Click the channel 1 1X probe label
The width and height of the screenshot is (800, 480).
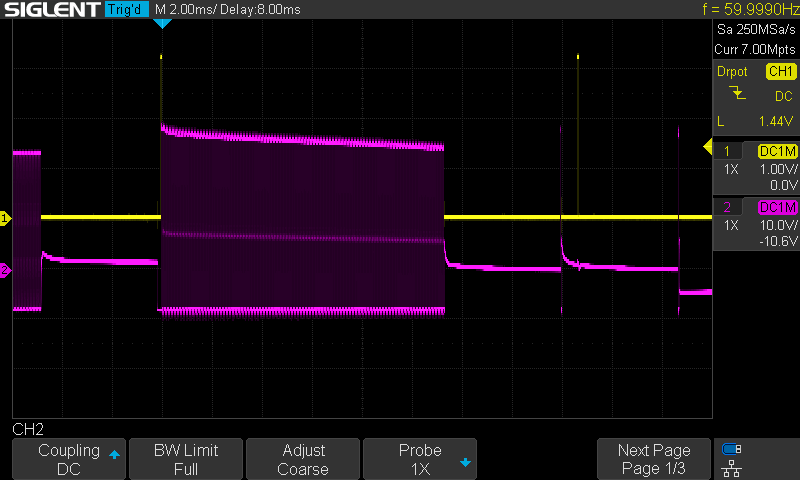coord(731,169)
